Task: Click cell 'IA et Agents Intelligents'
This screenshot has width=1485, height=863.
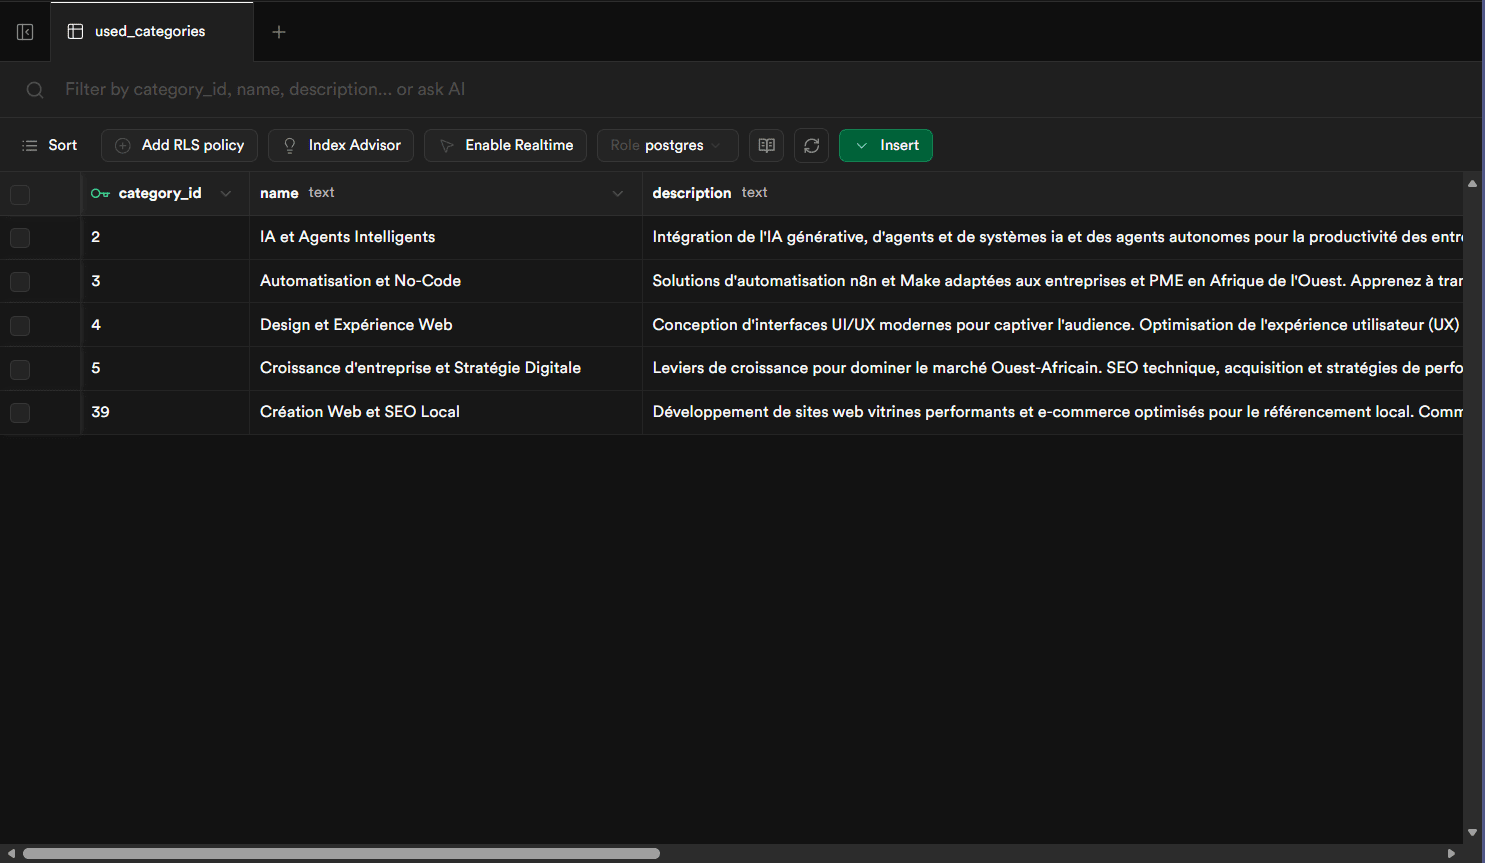Action: pos(446,237)
